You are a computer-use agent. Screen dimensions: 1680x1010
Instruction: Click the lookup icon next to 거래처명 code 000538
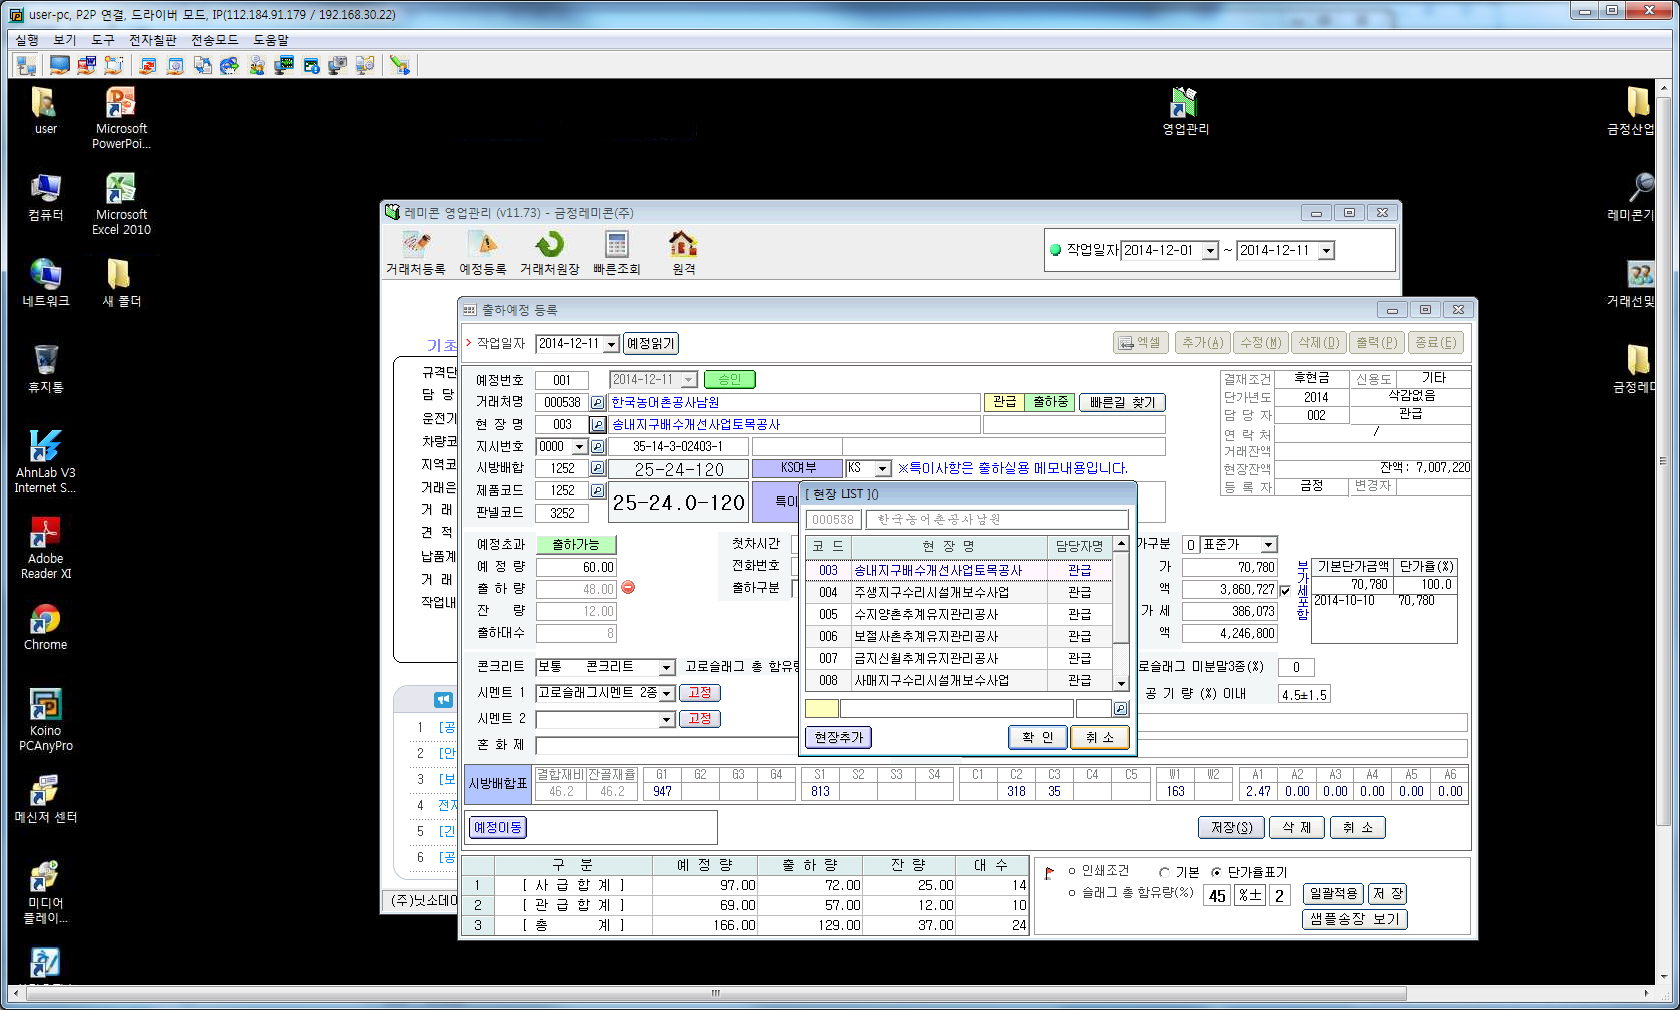598,402
